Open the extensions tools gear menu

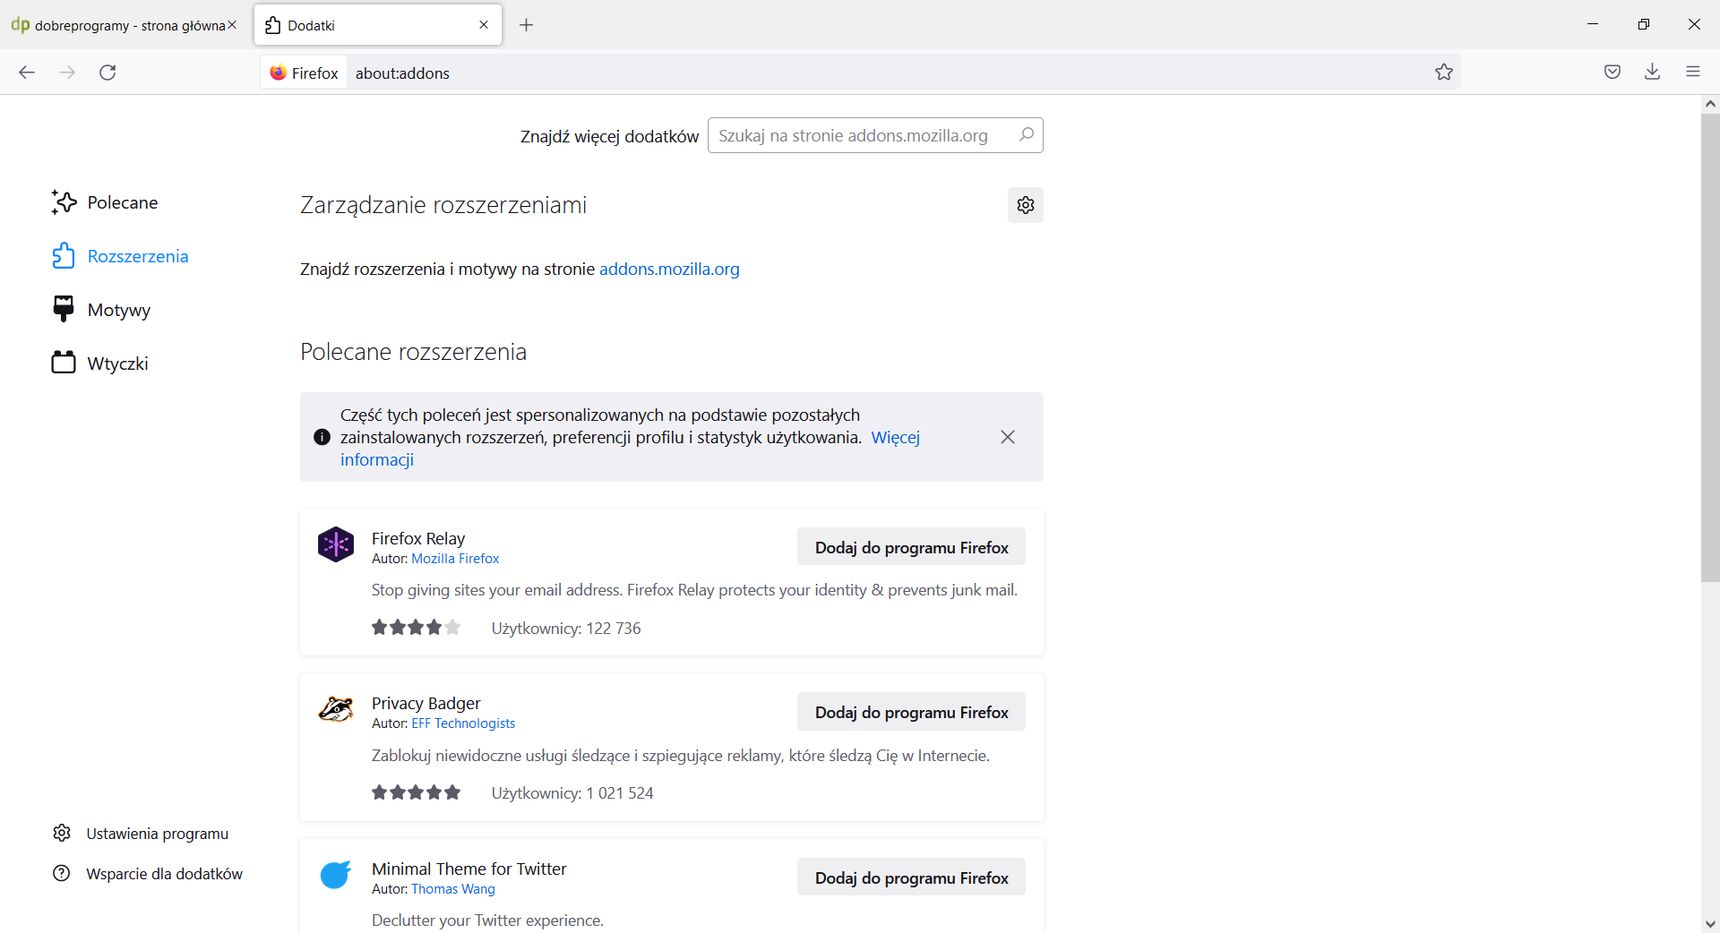1025,205
